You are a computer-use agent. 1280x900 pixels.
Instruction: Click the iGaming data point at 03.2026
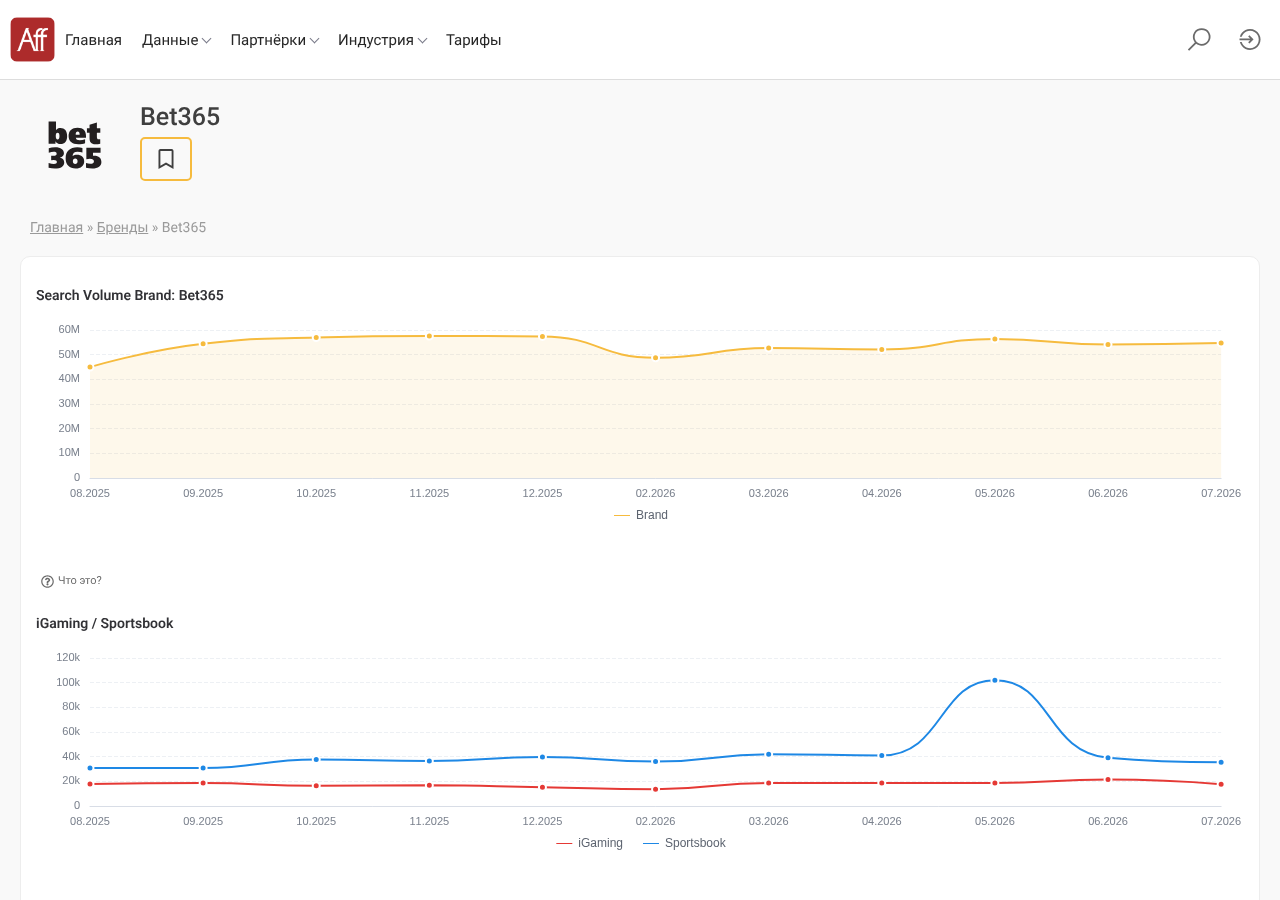769,754
